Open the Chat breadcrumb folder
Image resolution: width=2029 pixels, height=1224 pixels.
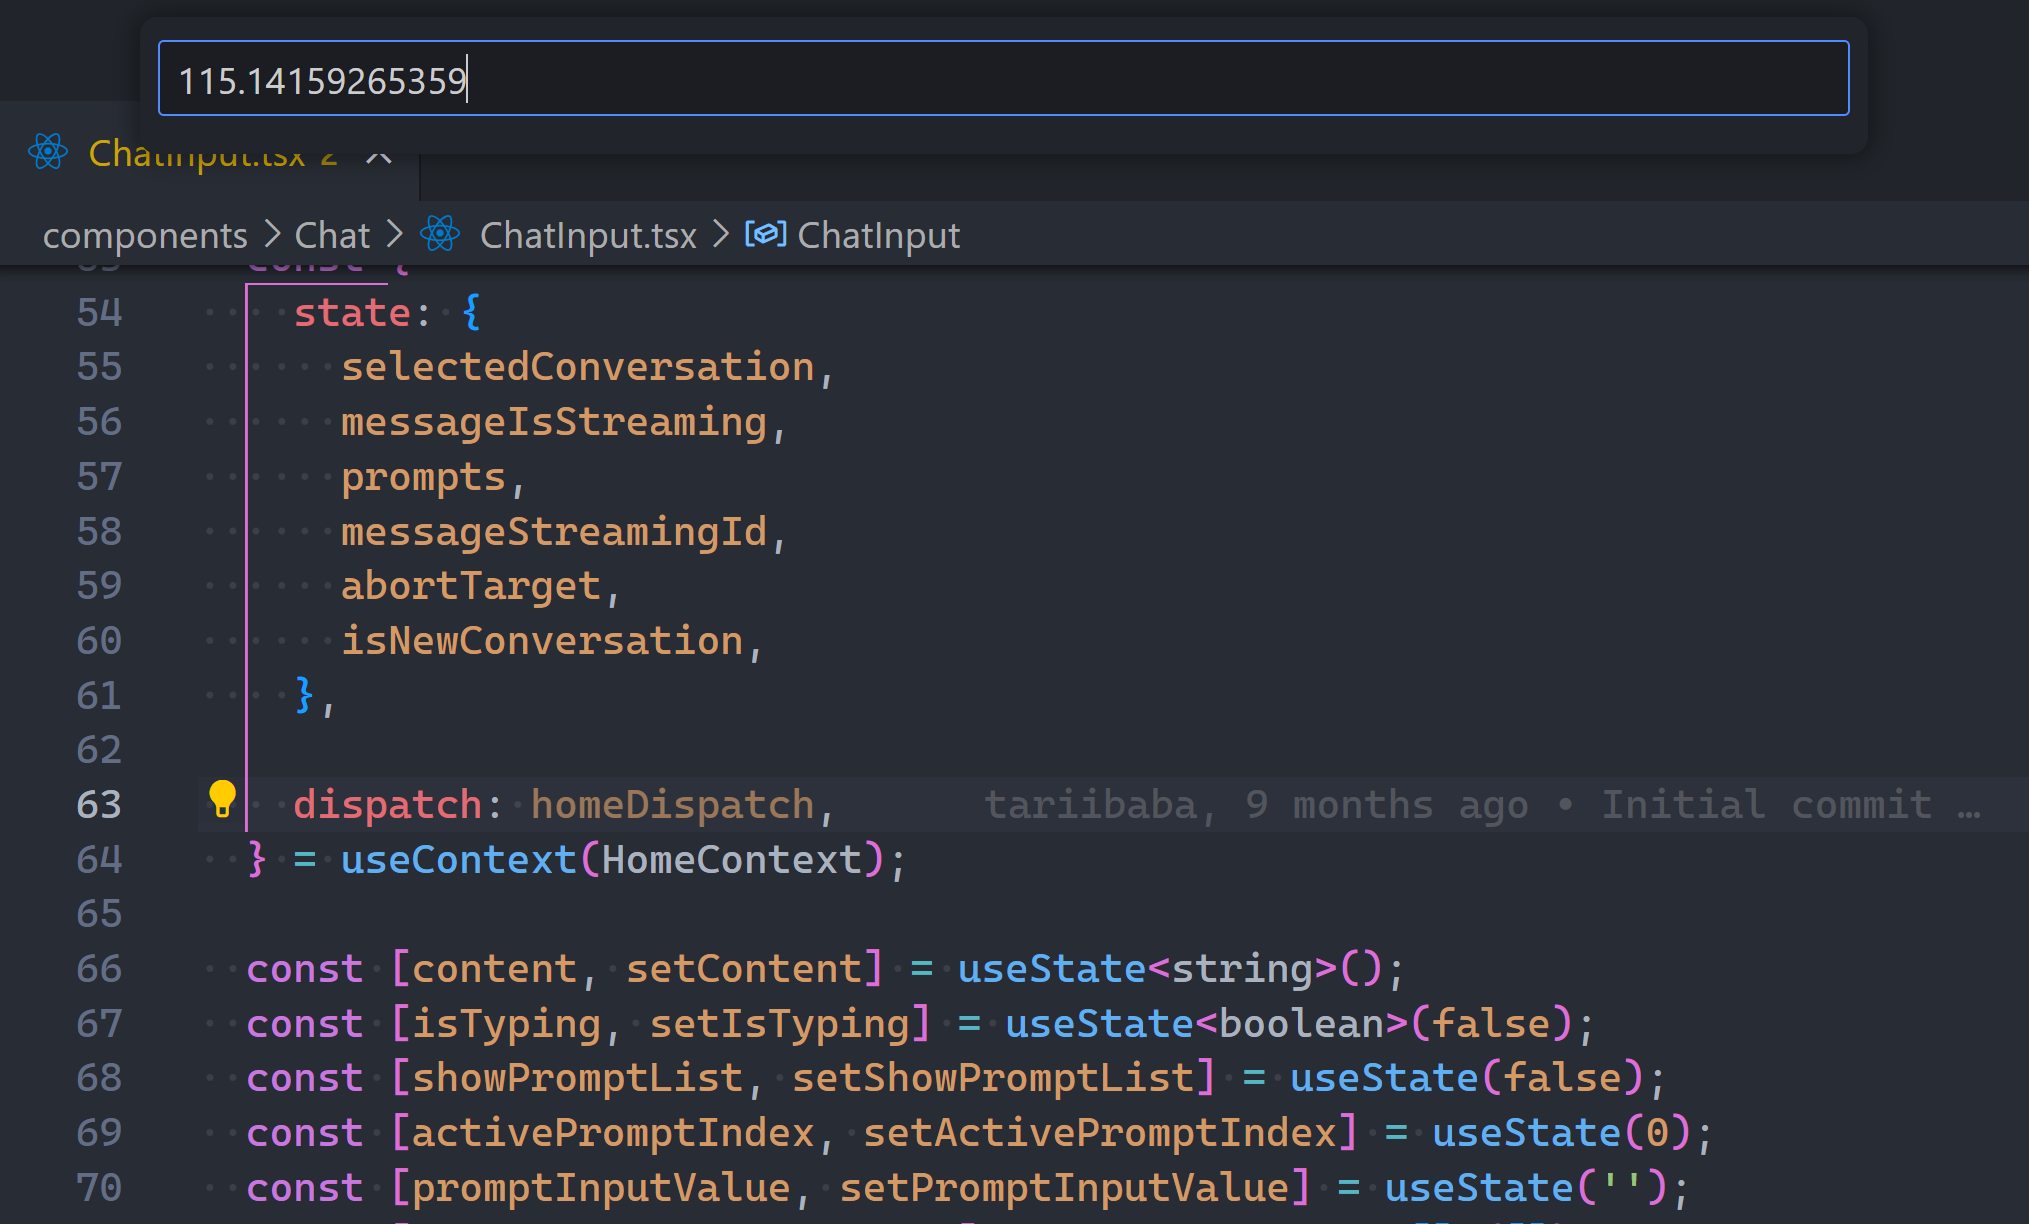click(x=332, y=235)
